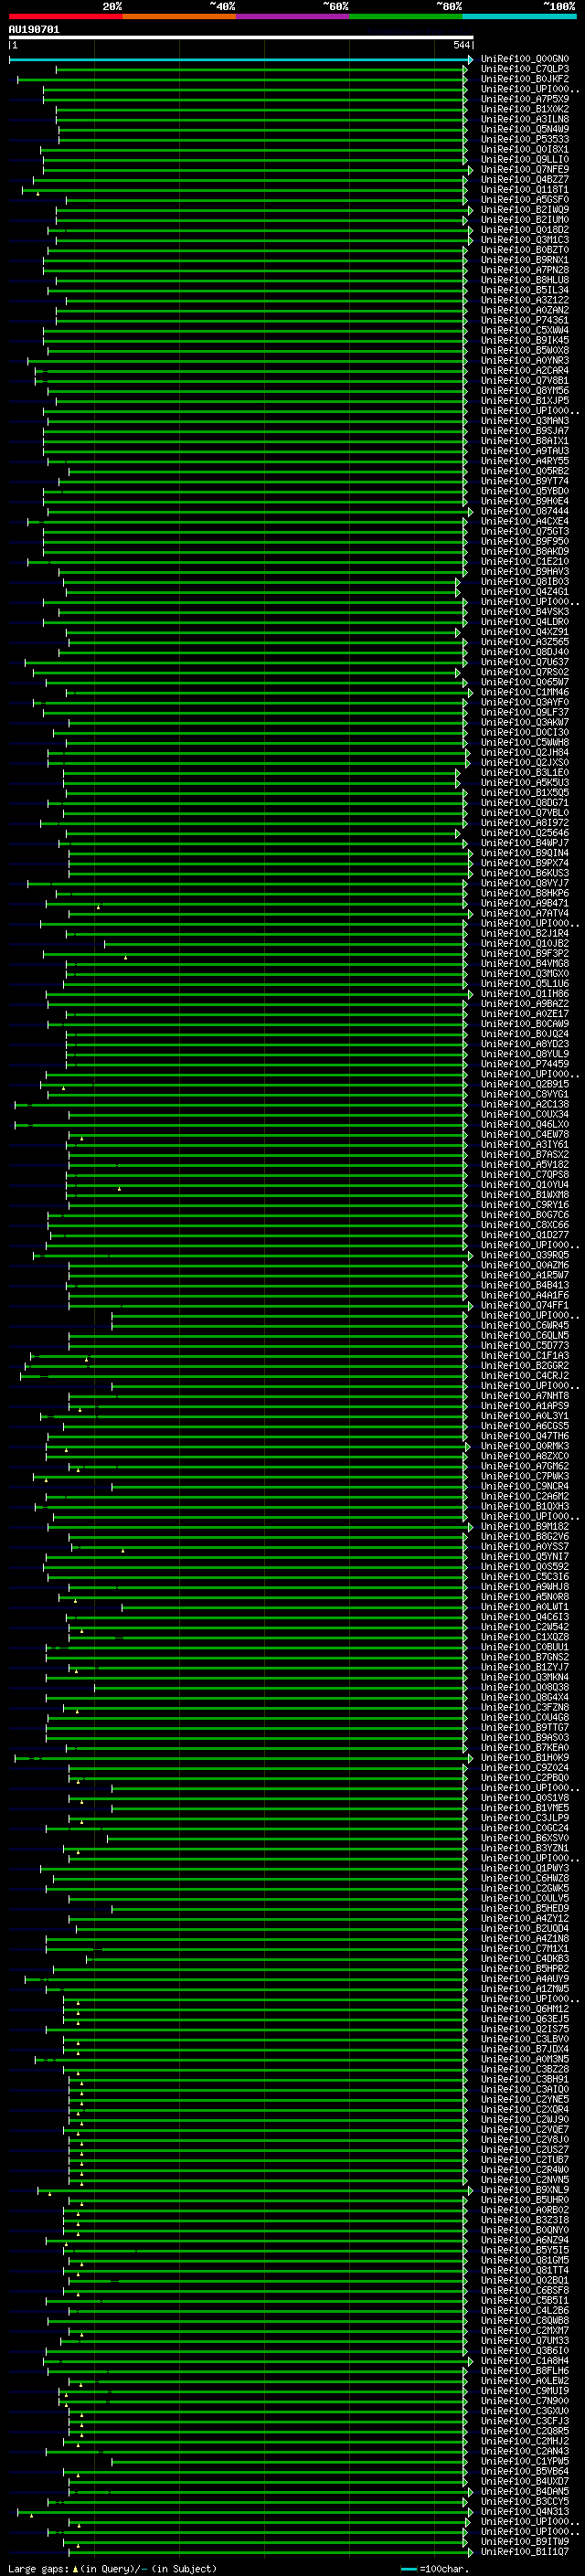Select hit label UniRef100_Q2JH84
The height and width of the screenshot is (2576, 585).
[525, 753]
